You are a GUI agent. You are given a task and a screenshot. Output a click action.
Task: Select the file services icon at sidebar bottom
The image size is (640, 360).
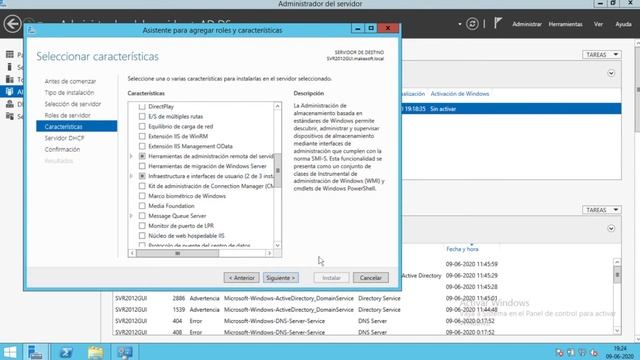(x=10, y=116)
